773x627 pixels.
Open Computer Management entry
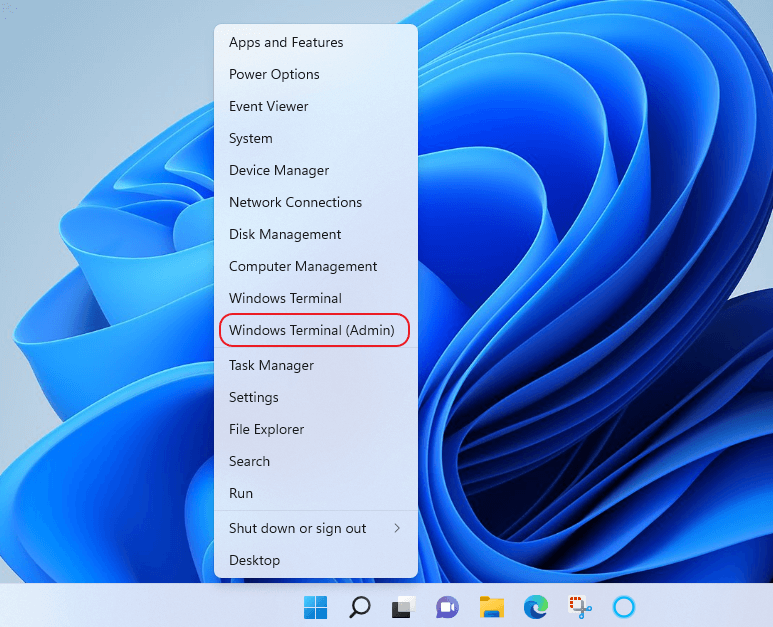(316, 267)
